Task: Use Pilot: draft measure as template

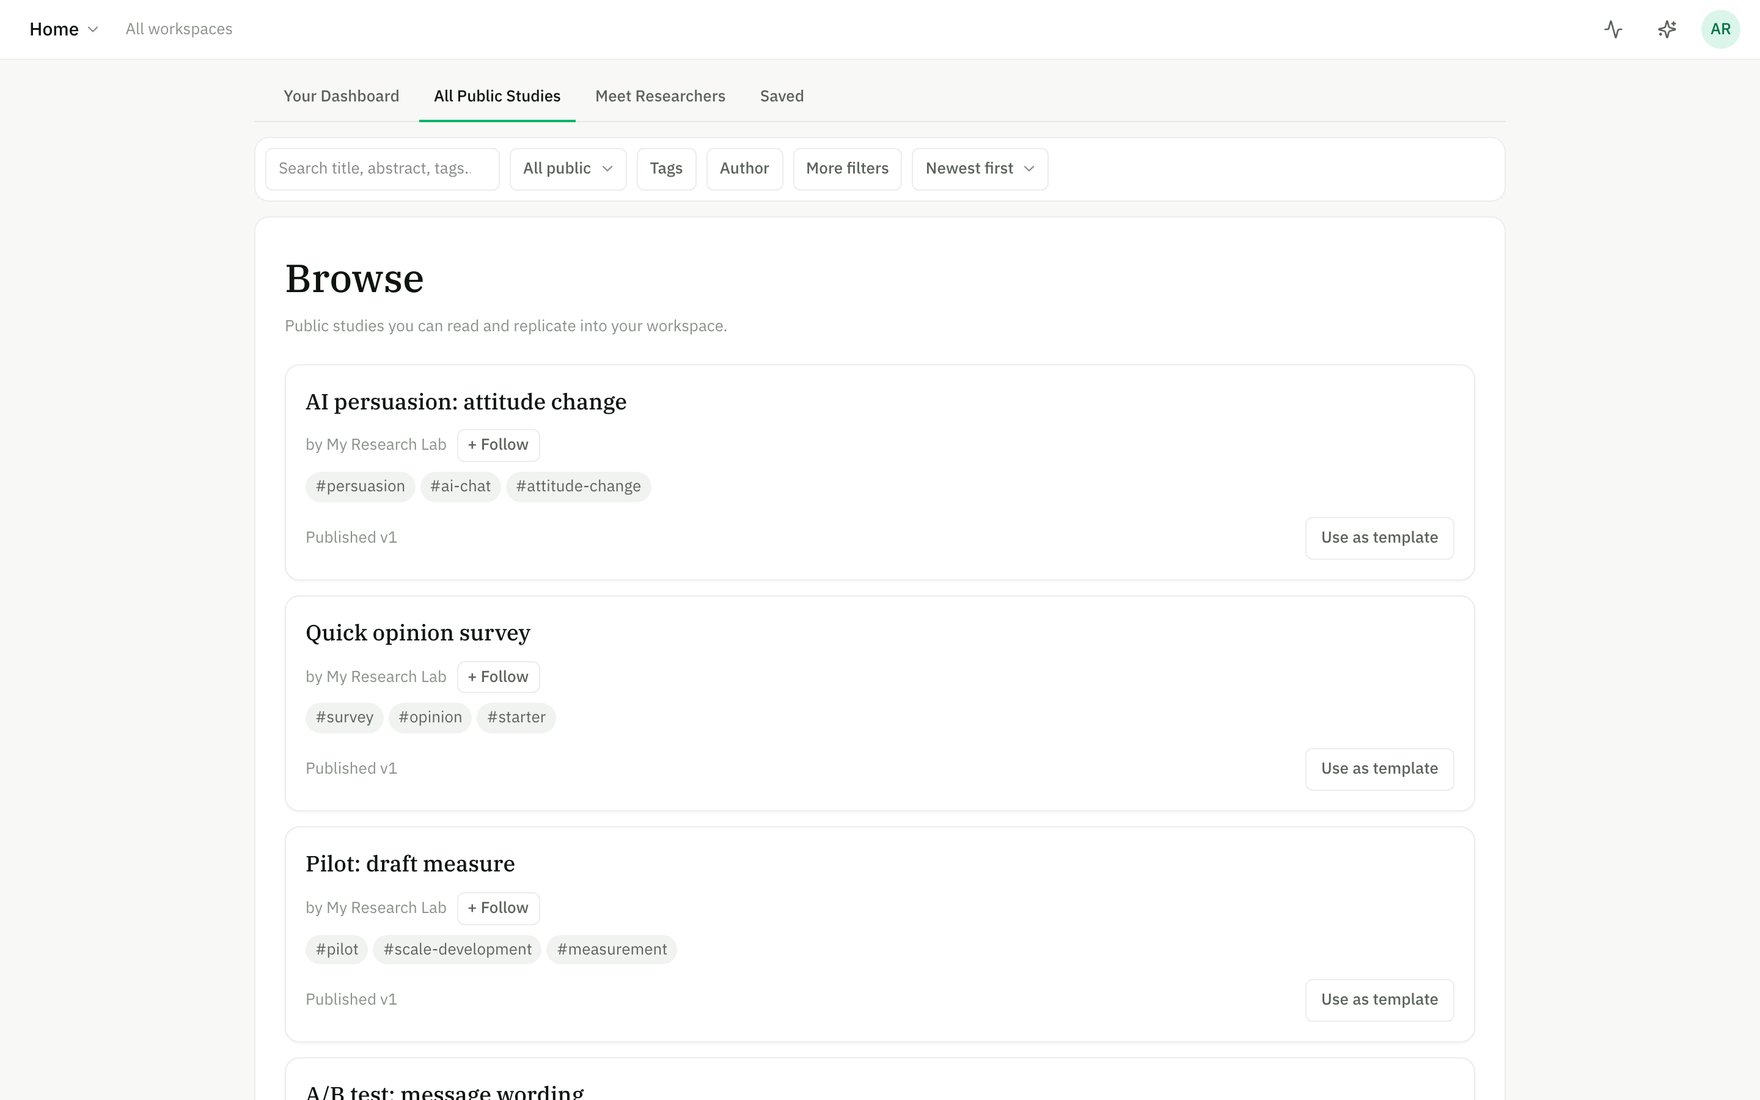Action: (1379, 1000)
